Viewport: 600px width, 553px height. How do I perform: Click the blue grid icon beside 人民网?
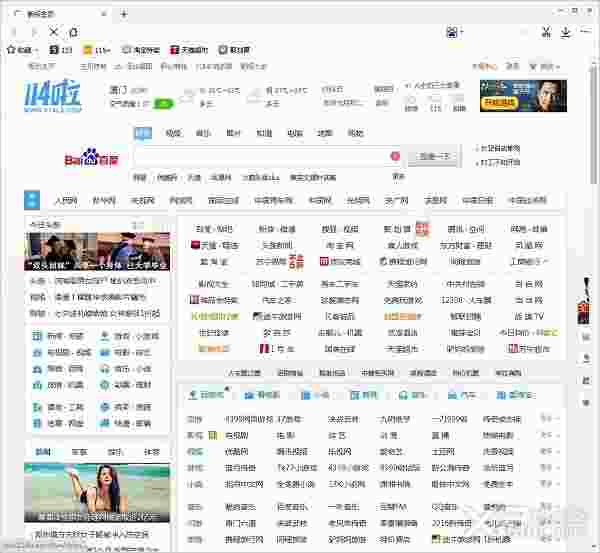point(32,200)
